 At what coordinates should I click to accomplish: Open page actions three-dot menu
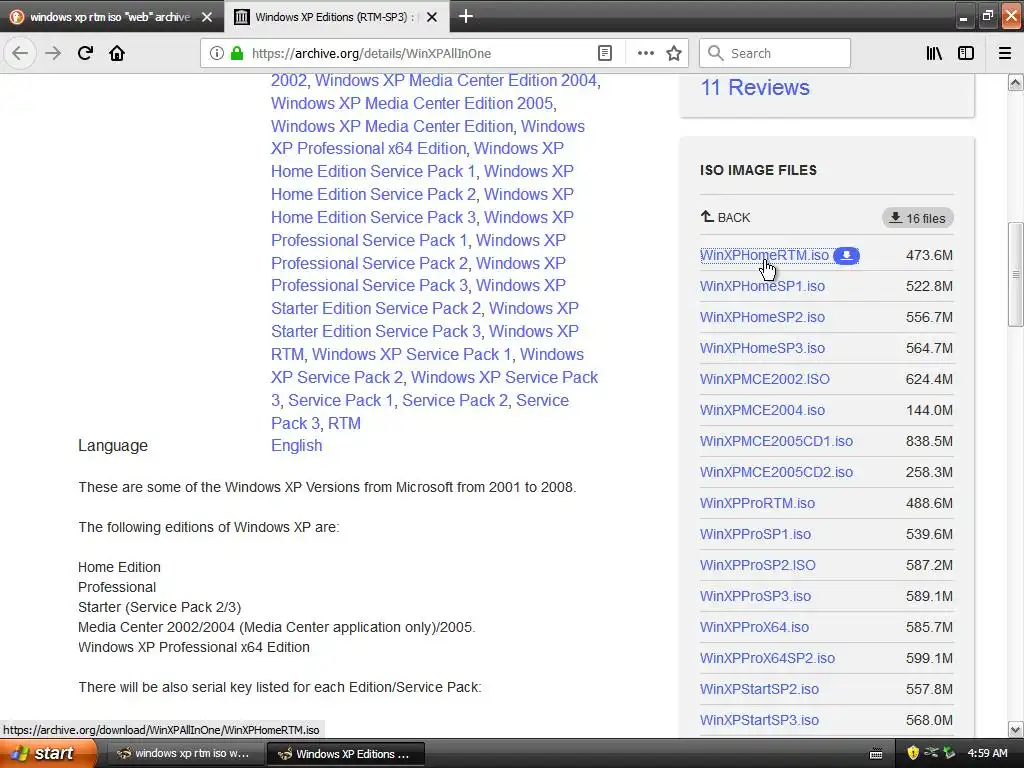[645, 53]
